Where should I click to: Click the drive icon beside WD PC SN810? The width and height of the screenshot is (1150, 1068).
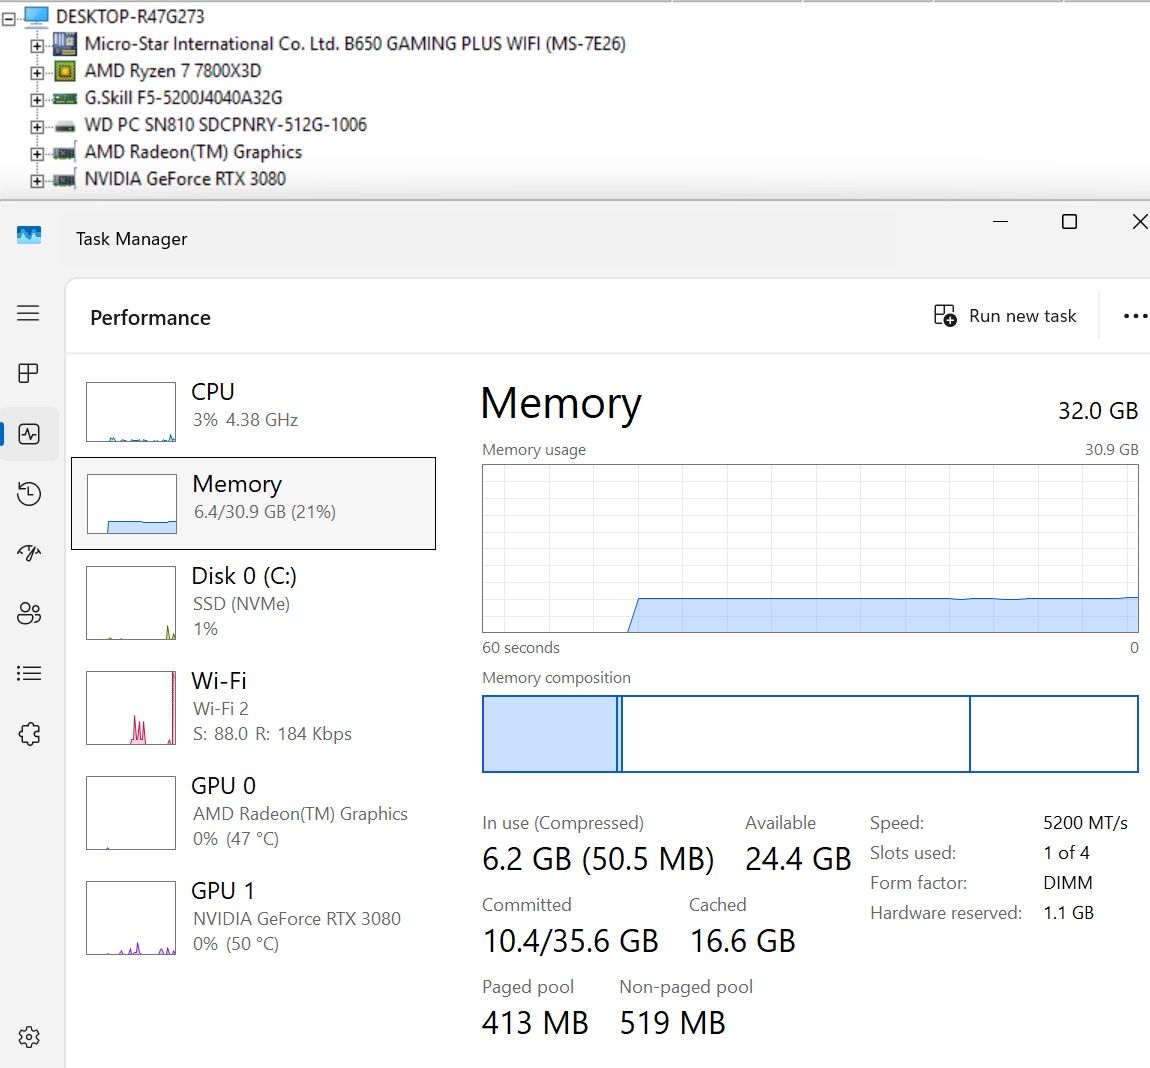65,126
